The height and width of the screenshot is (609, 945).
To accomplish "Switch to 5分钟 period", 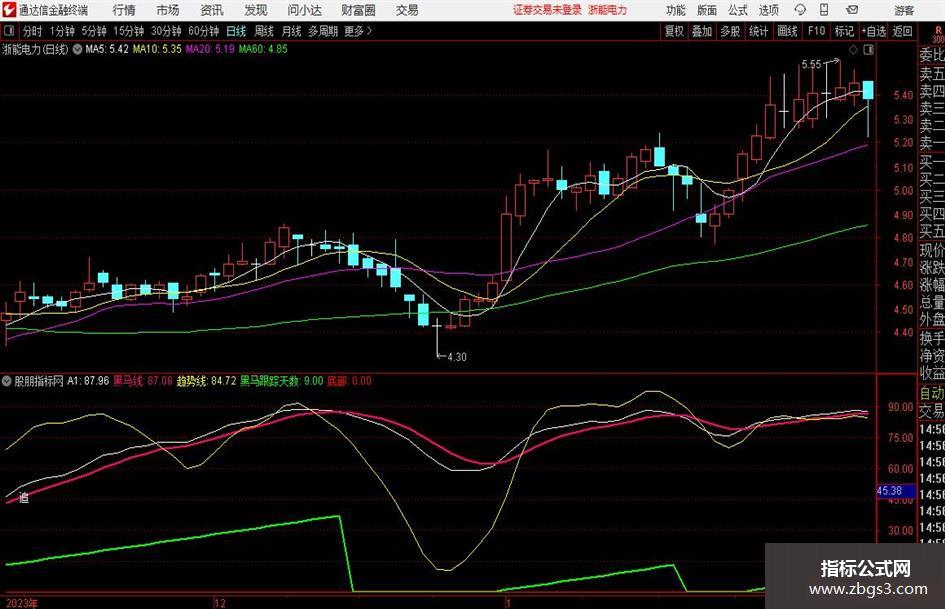I will coord(94,31).
